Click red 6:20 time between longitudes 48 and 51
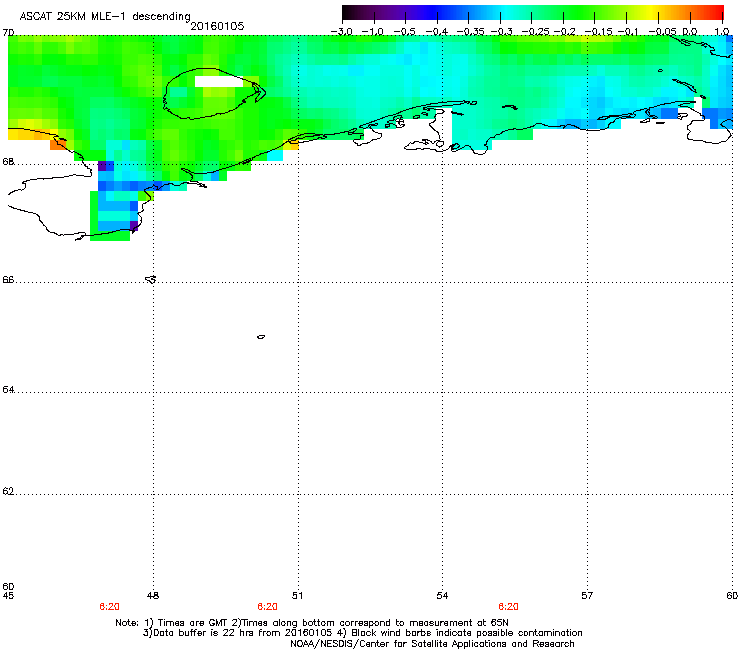 (x=267, y=607)
